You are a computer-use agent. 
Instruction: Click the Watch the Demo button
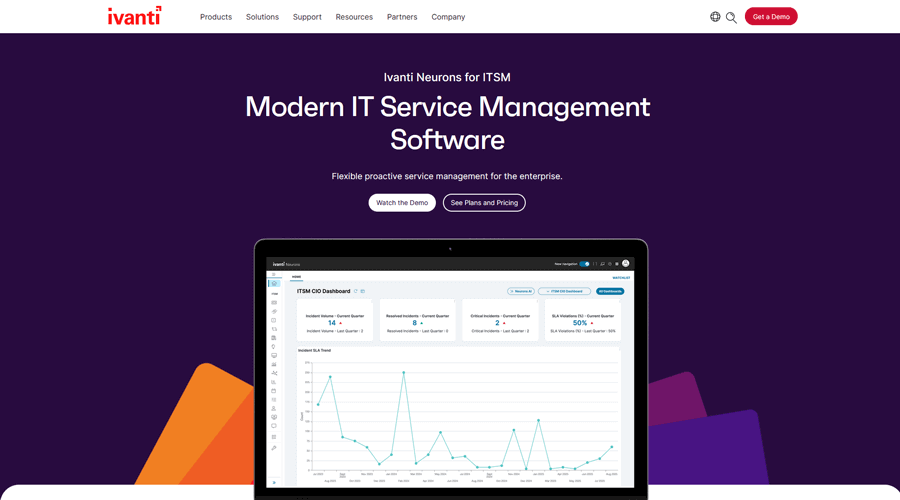402,203
